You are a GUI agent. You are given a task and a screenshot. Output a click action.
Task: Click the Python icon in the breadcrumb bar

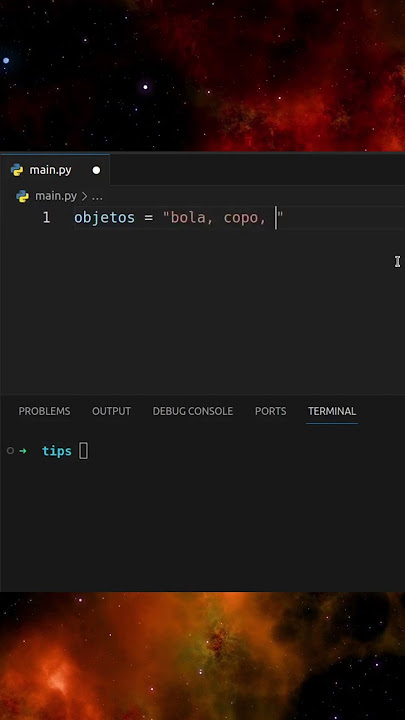22,197
